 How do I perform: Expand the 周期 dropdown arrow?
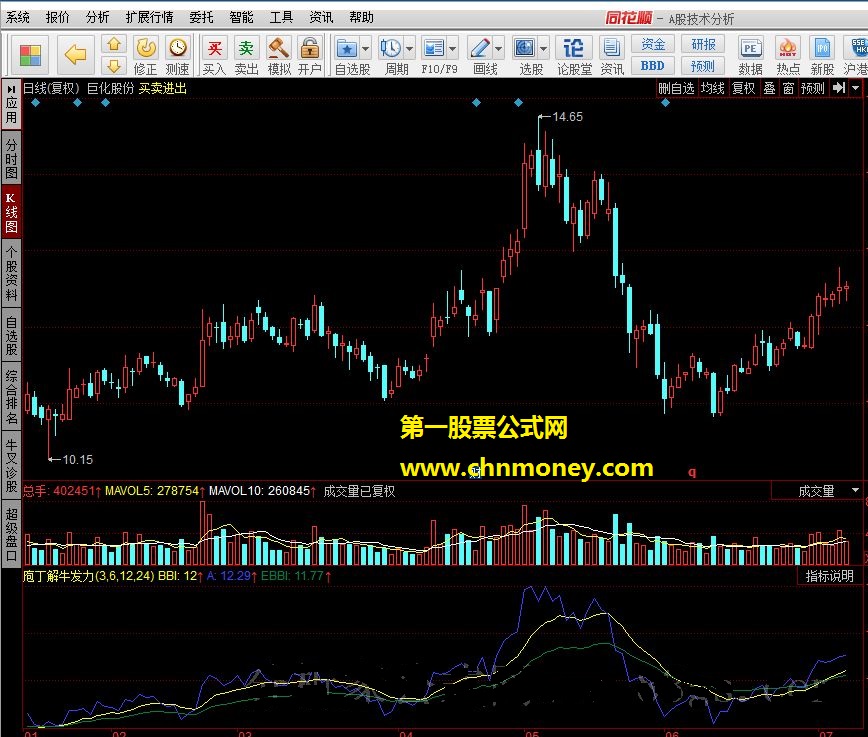(410, 49)
